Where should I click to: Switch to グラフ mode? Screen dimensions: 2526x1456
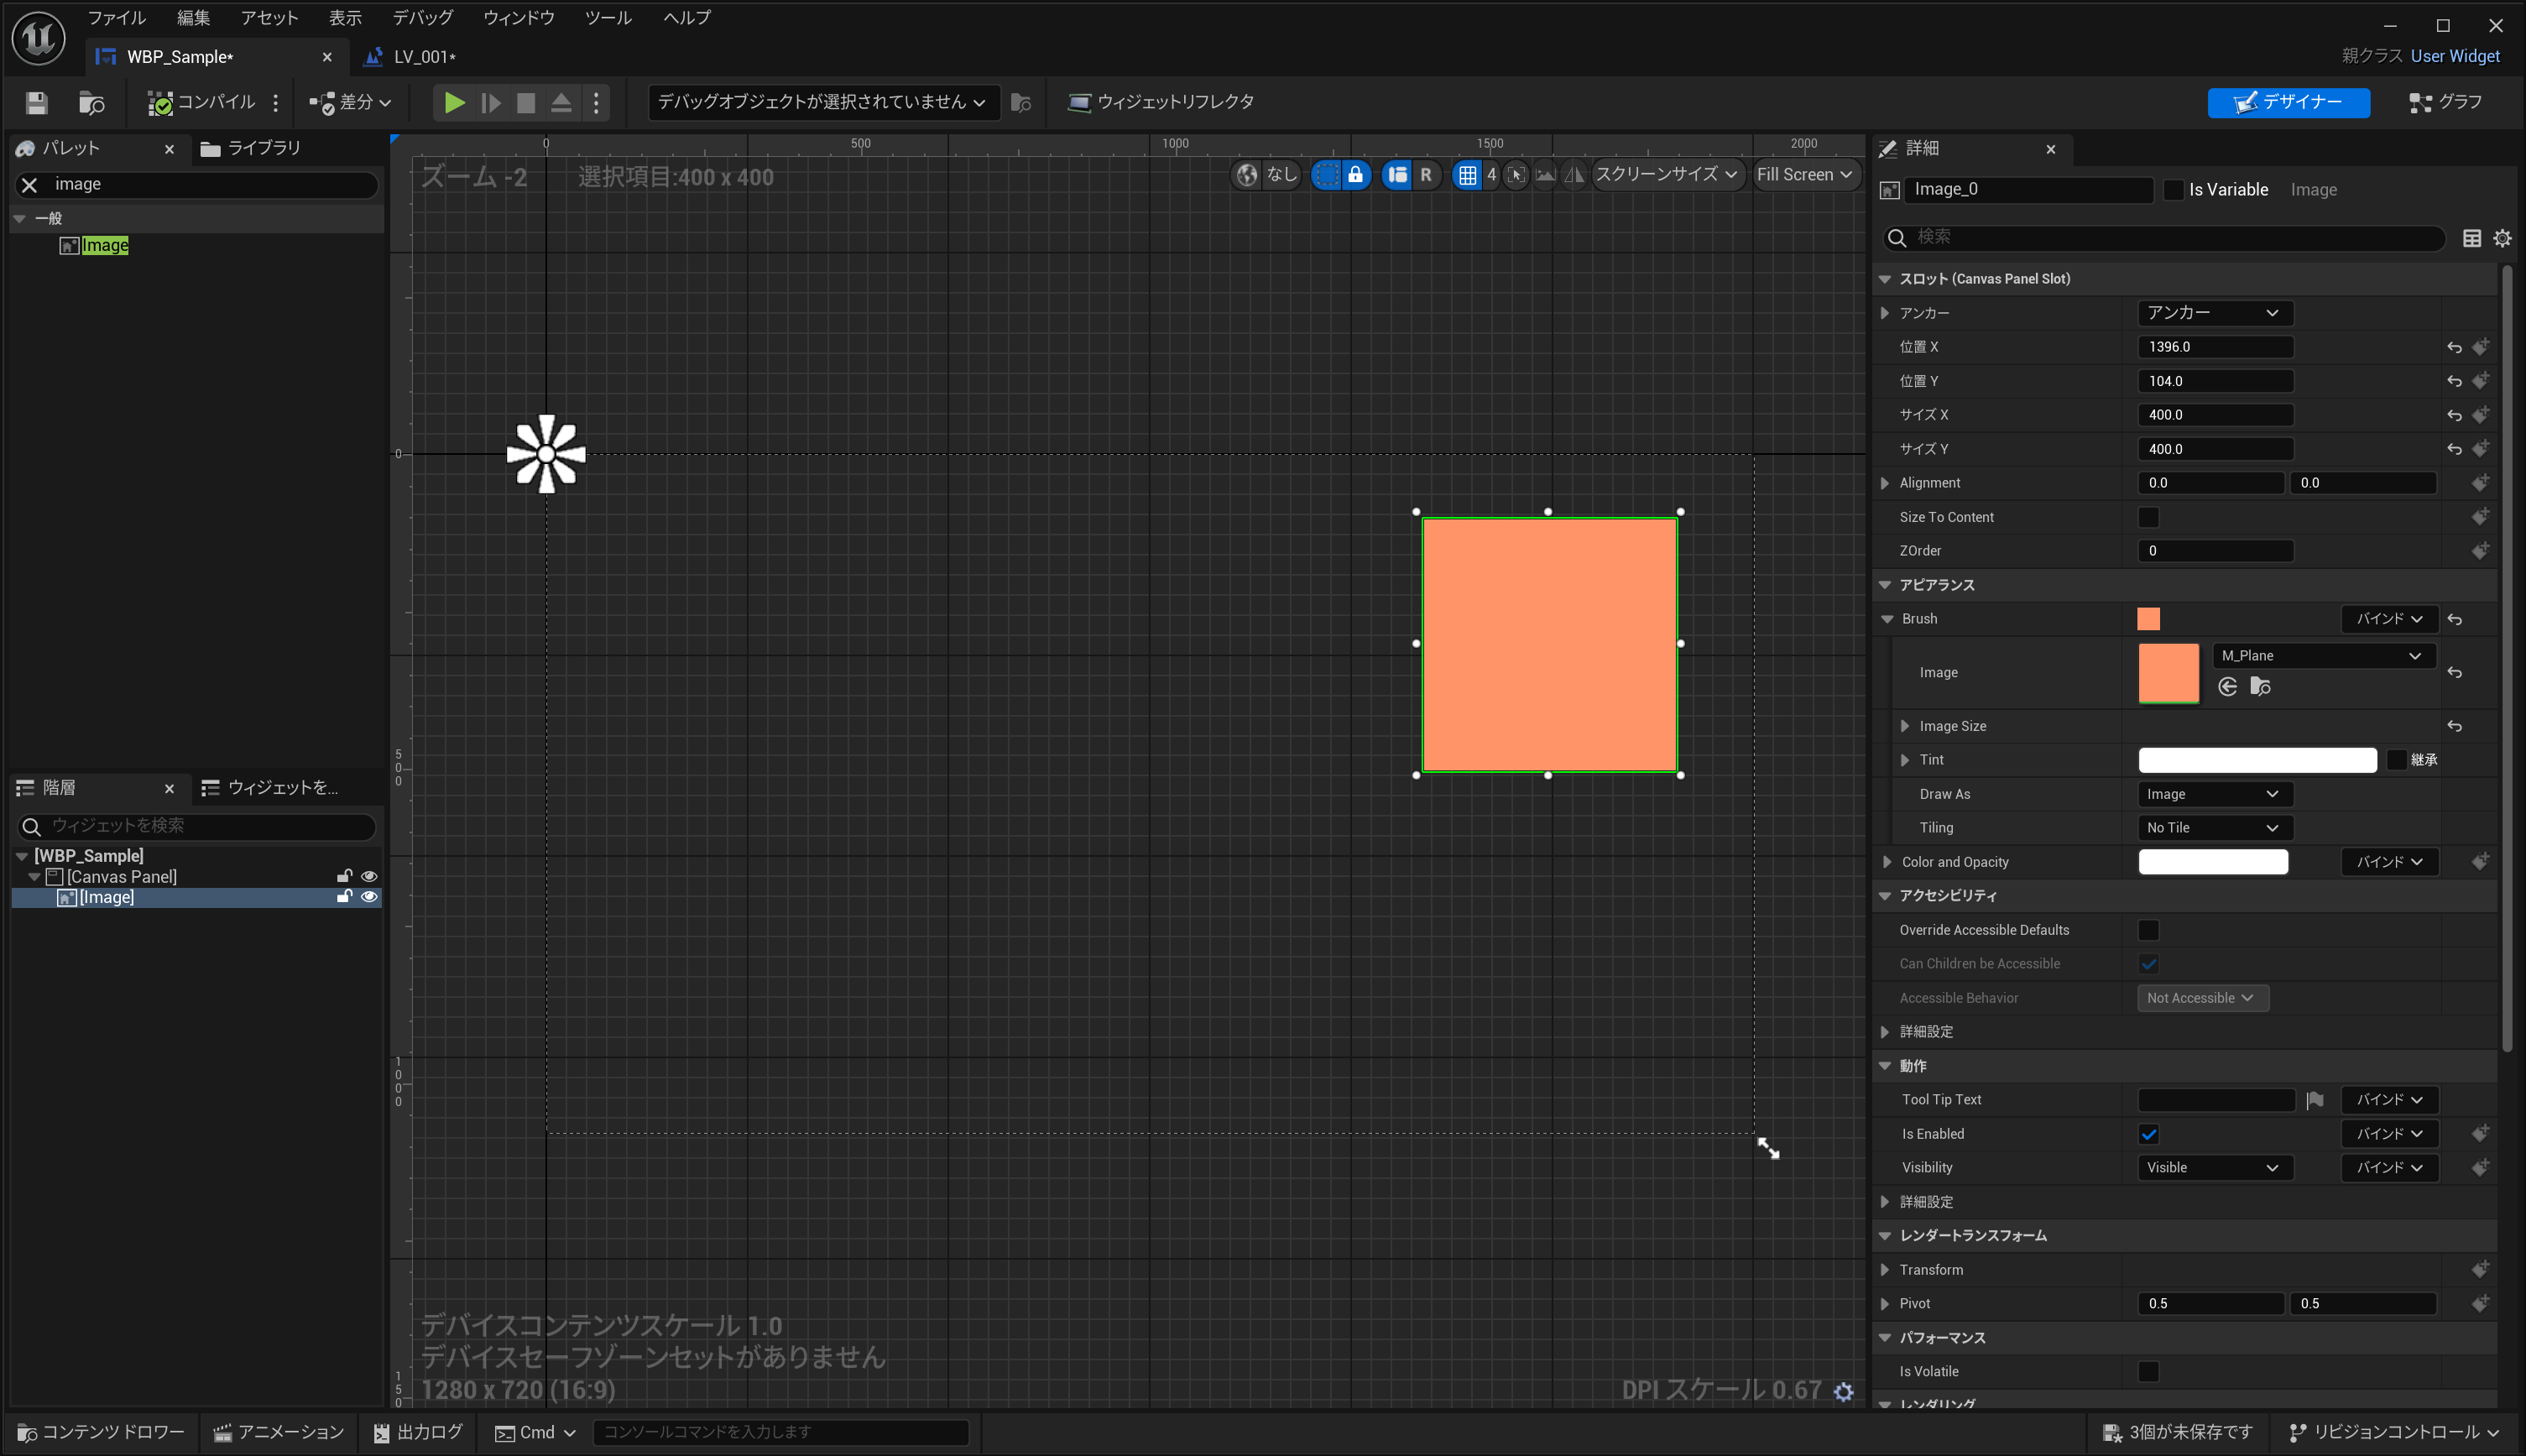pyautogui.click(x=2446, y=102)
